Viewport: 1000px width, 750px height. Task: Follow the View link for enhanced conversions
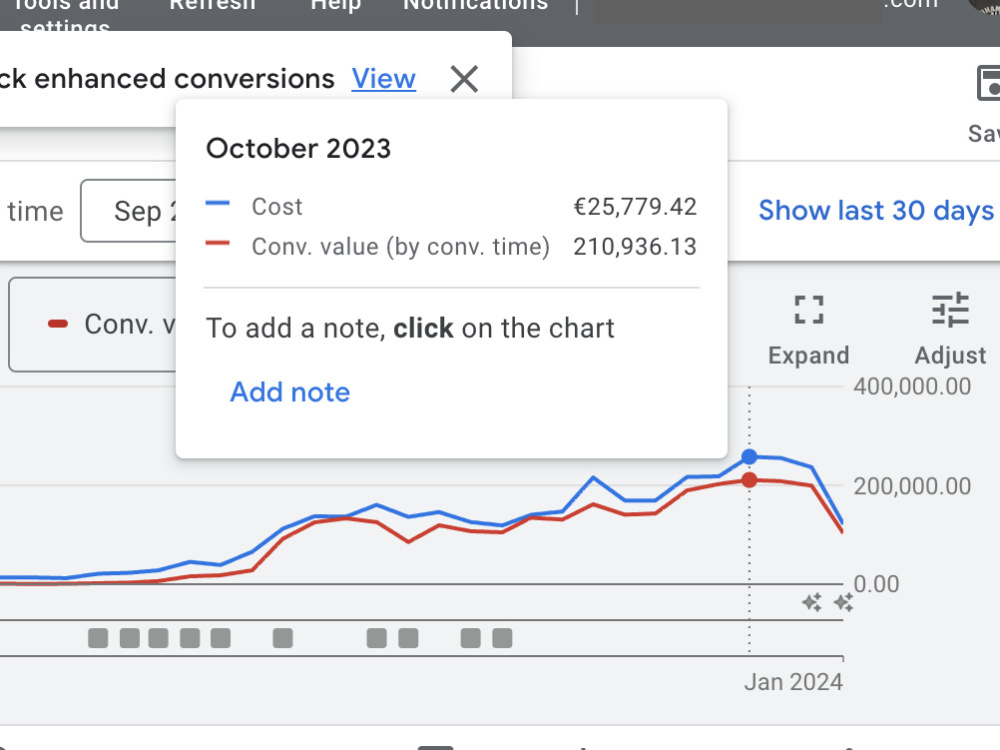pyautogui.click(x=383, y=79)
